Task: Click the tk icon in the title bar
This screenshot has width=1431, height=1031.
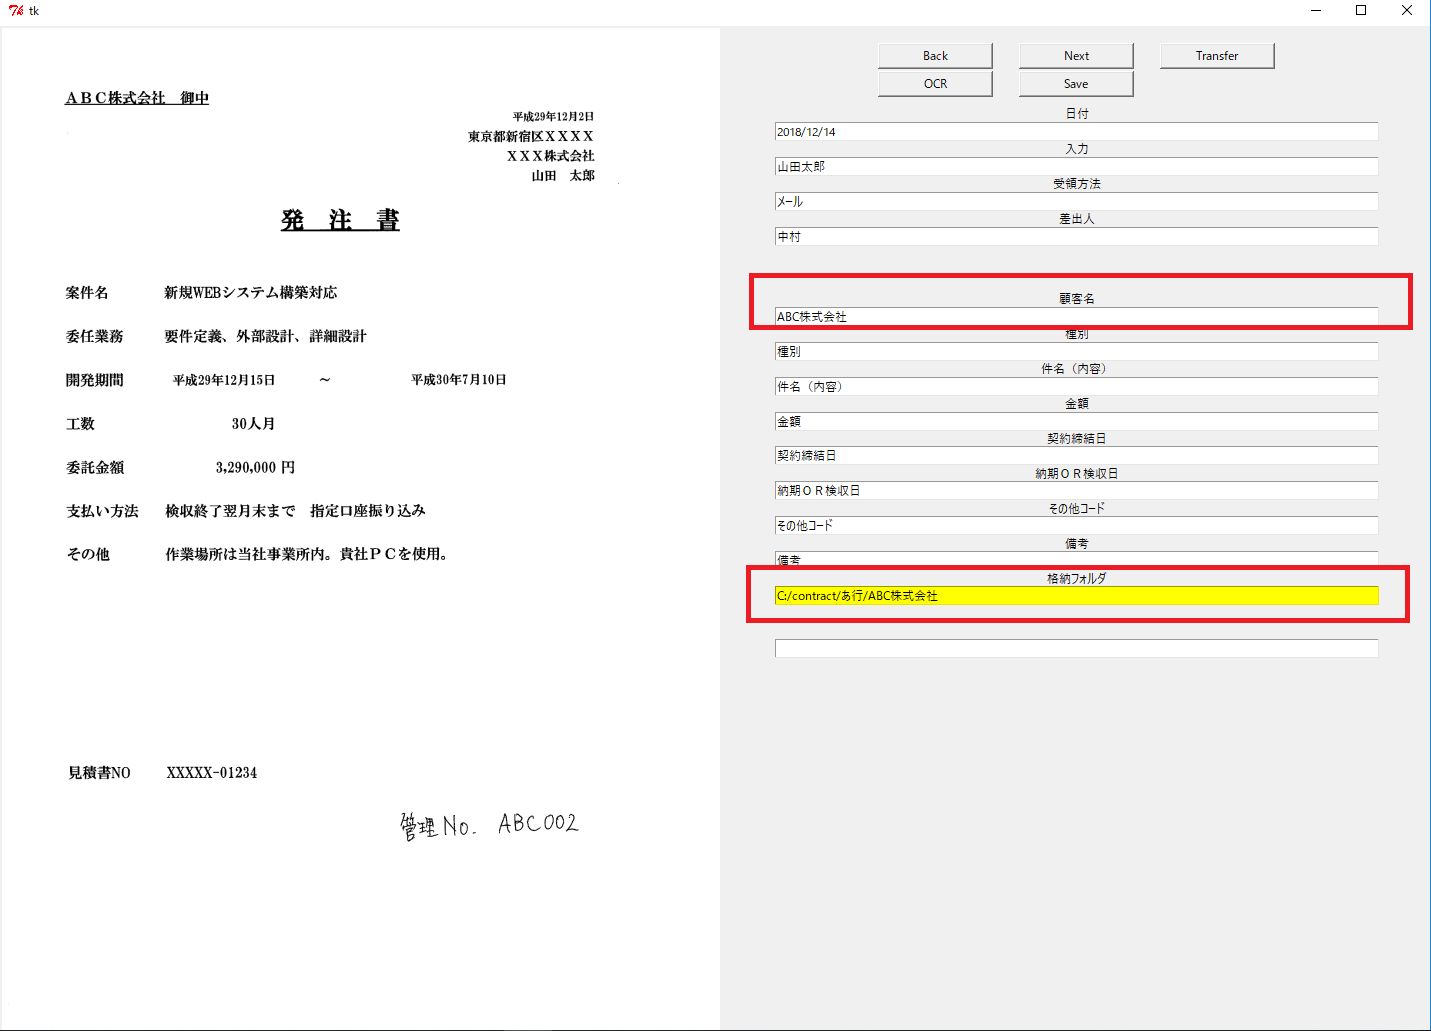Action: tap(16, 11)
